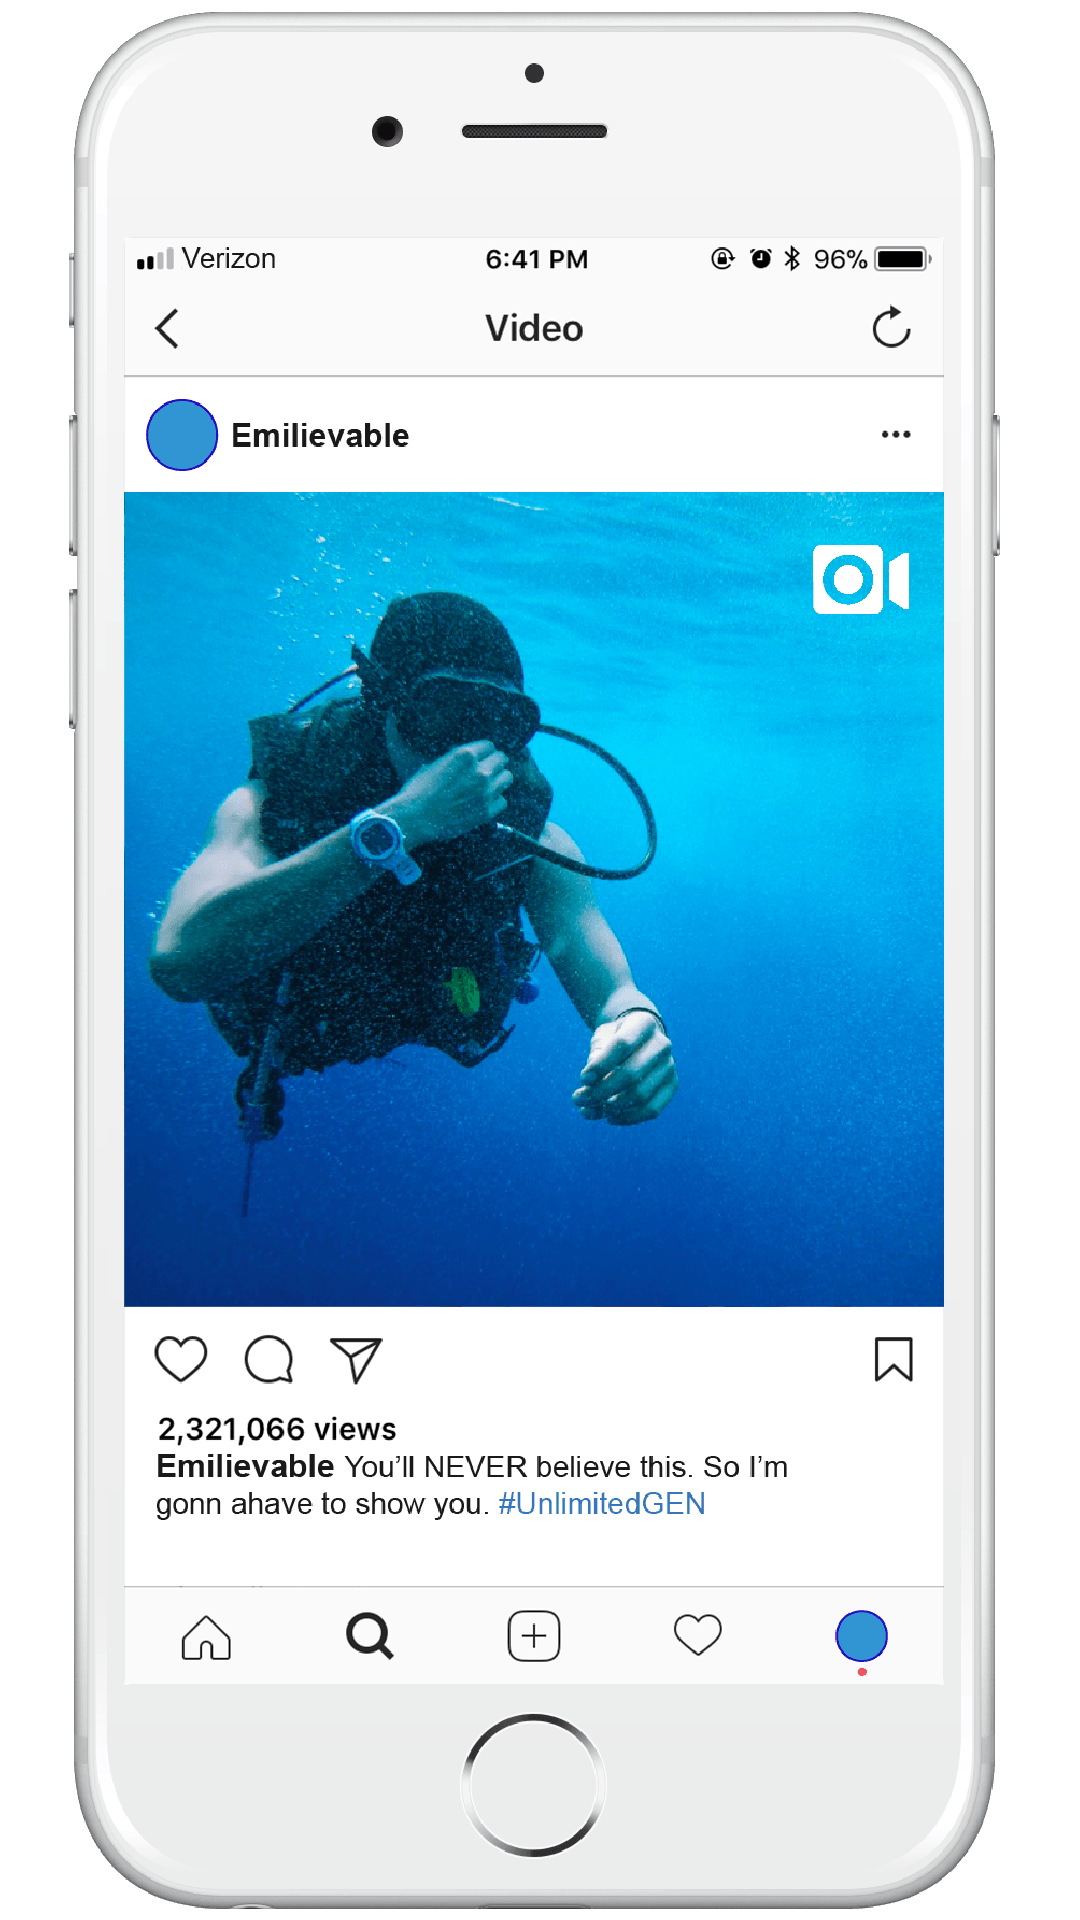View the 2,321,066 views count
Viewport: 1080px width, 1920px height.
pyautogui.click(x=277, y=1429)
